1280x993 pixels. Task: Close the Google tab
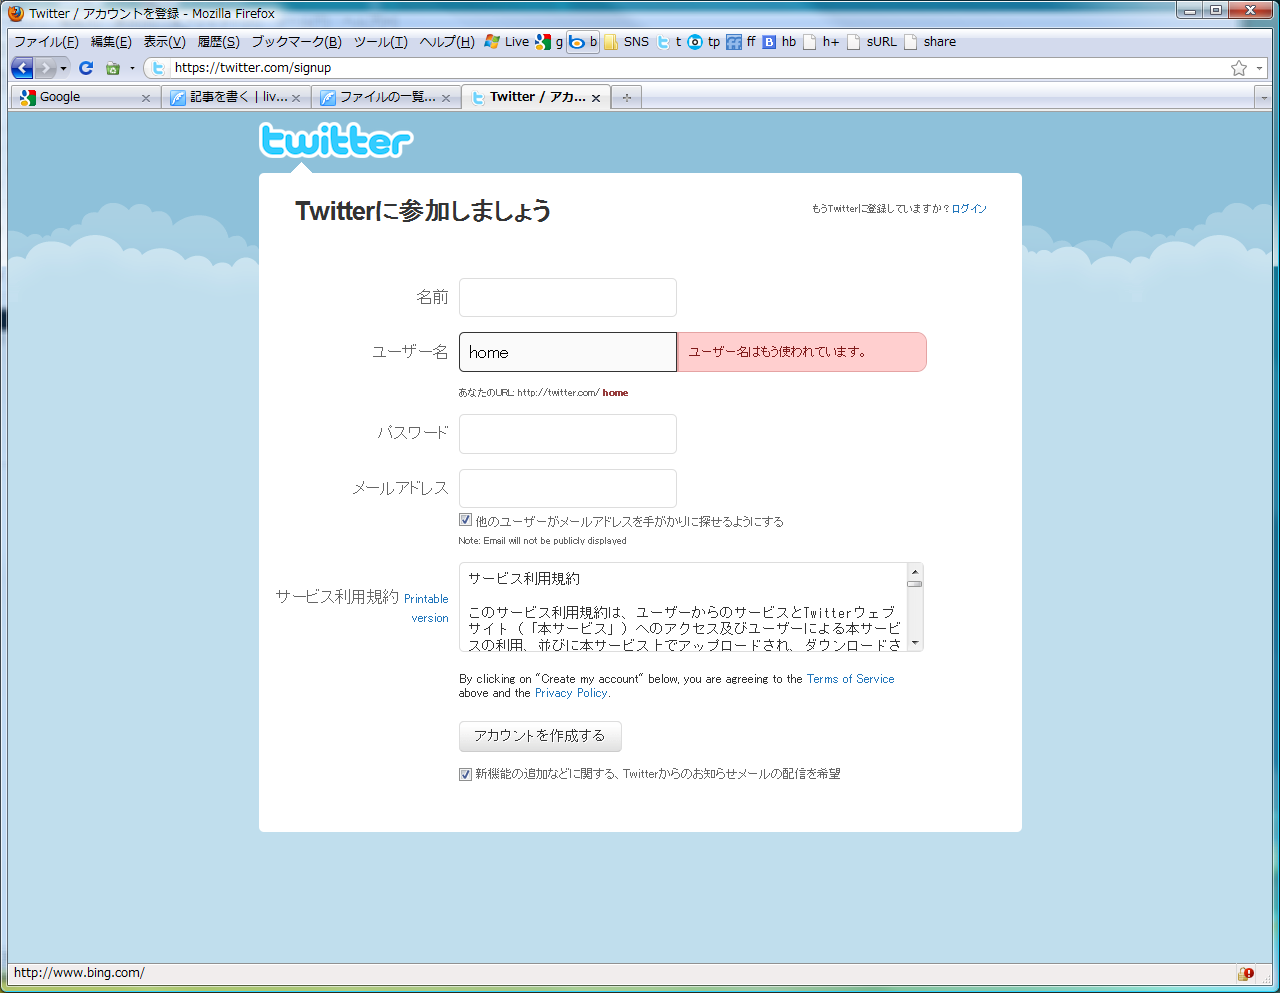[x=146, y=98]
